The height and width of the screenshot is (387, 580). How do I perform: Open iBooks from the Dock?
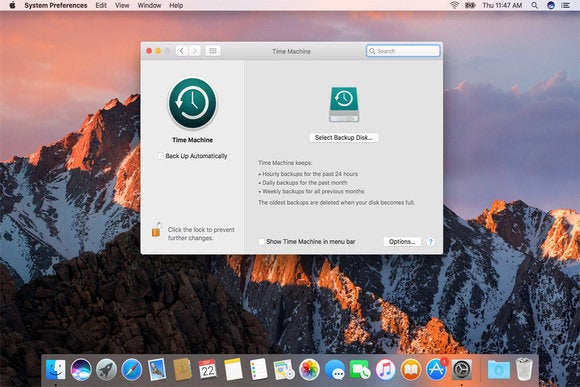[x=410, y=369]
